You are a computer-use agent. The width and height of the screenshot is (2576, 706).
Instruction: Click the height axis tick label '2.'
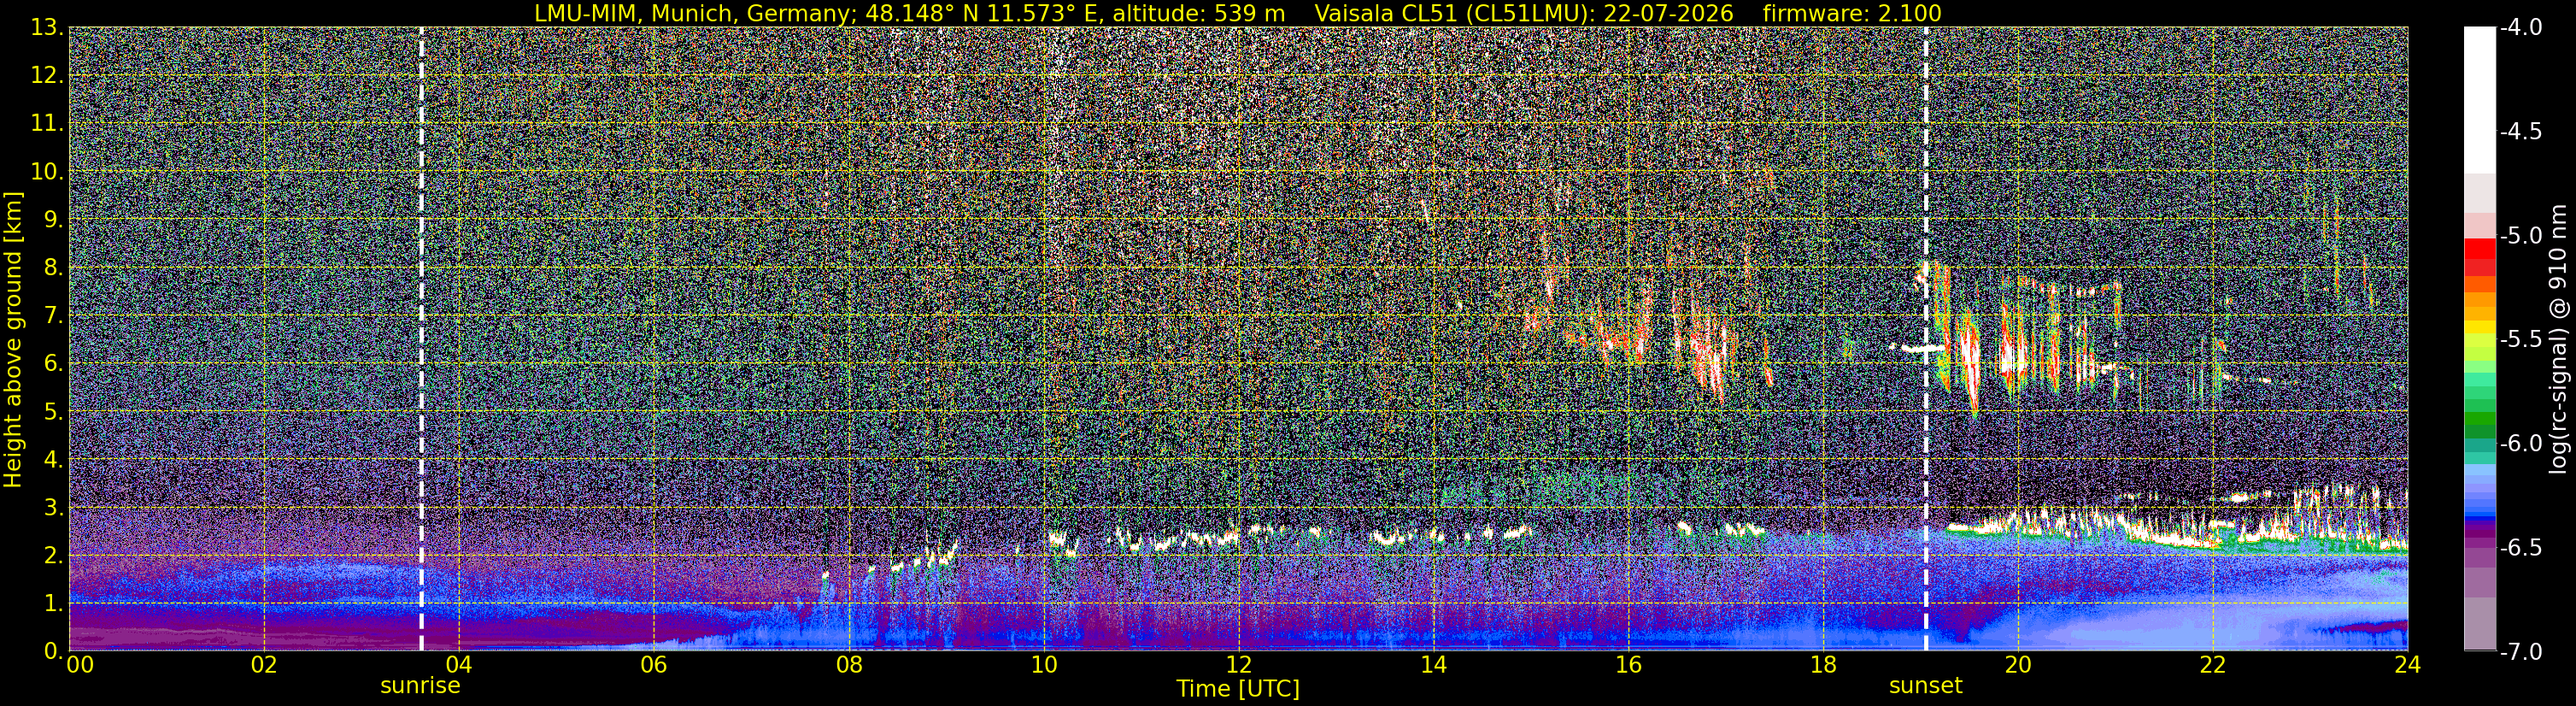54,555
